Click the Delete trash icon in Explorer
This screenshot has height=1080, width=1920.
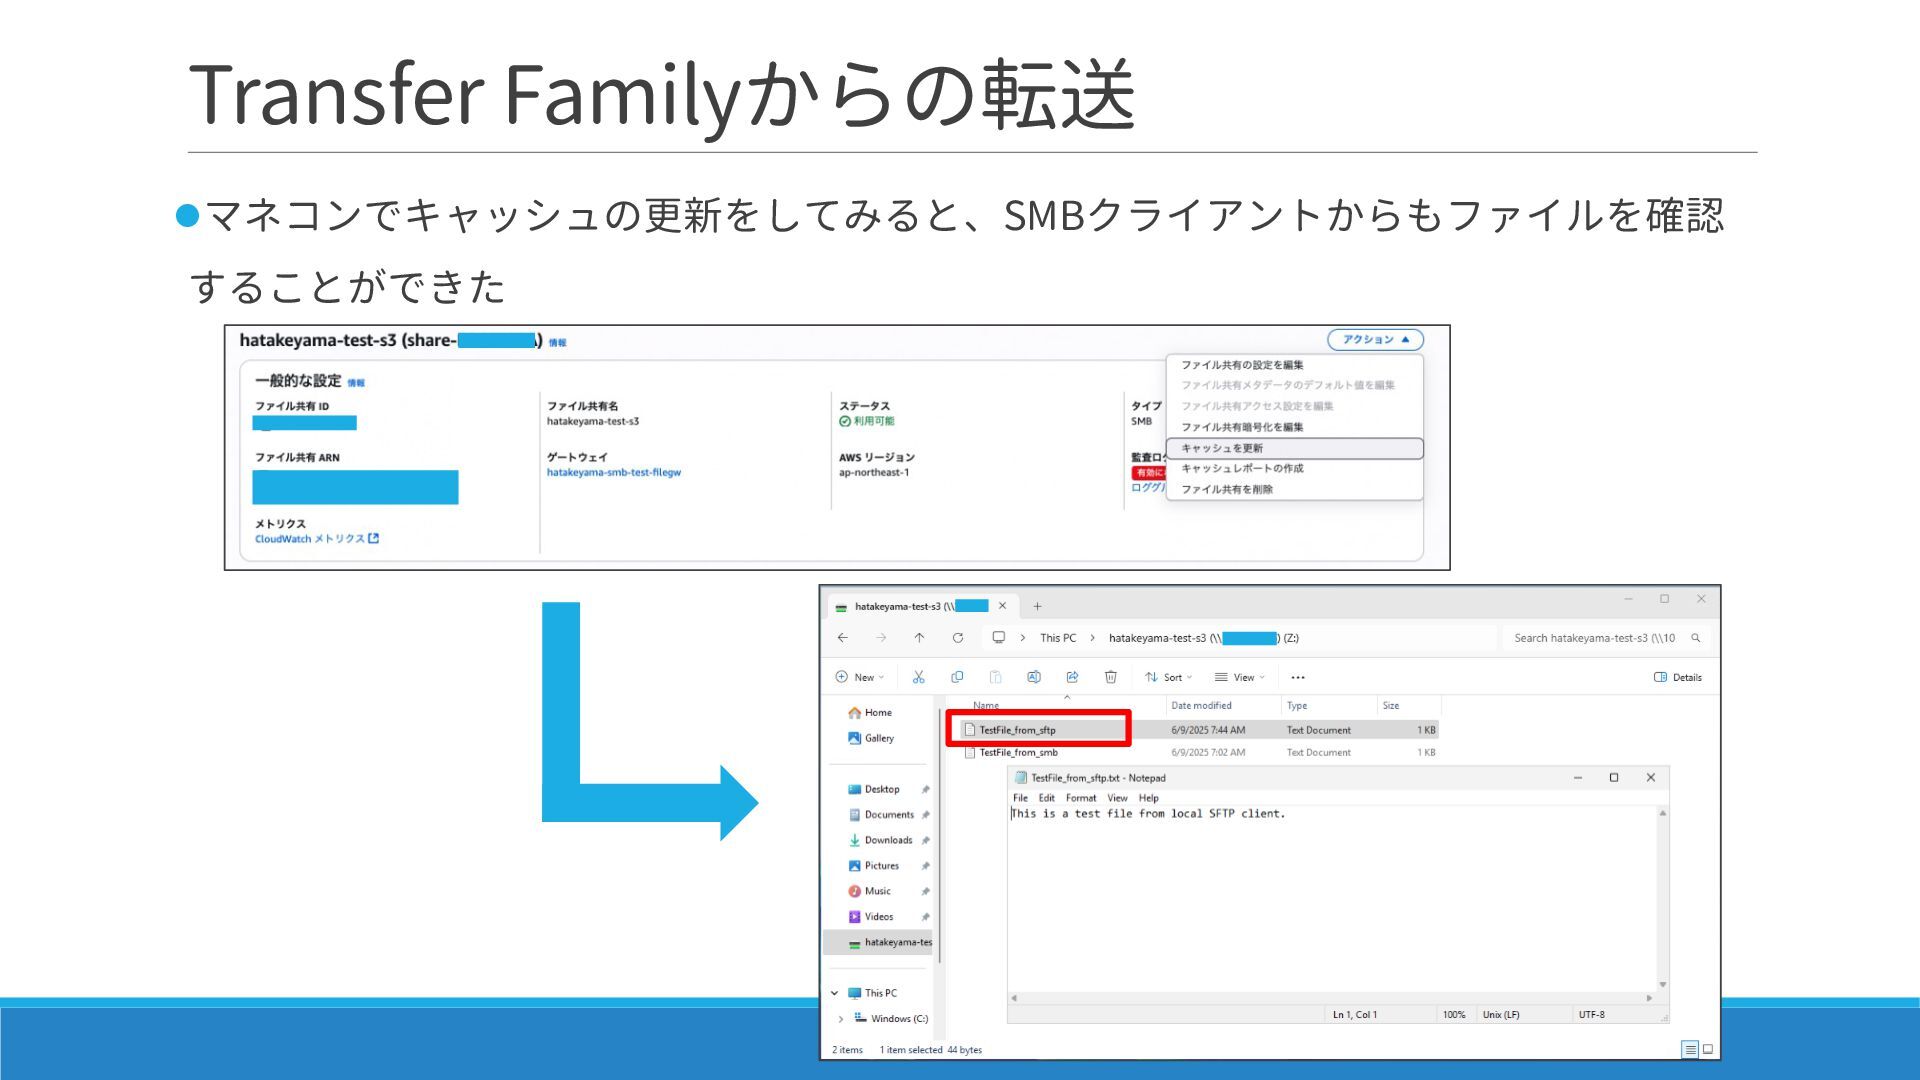[x=1110, y=677]
